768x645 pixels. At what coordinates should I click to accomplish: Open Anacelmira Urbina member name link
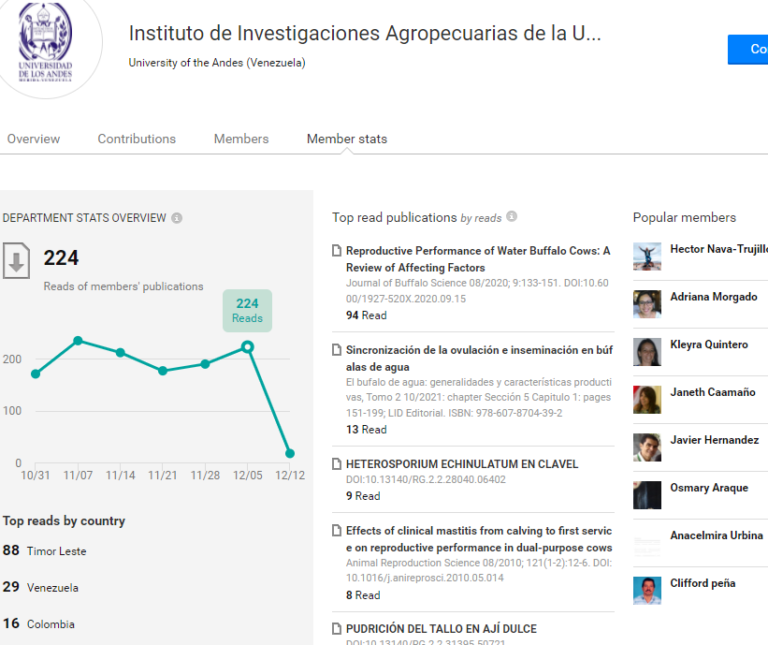(717, 535)
